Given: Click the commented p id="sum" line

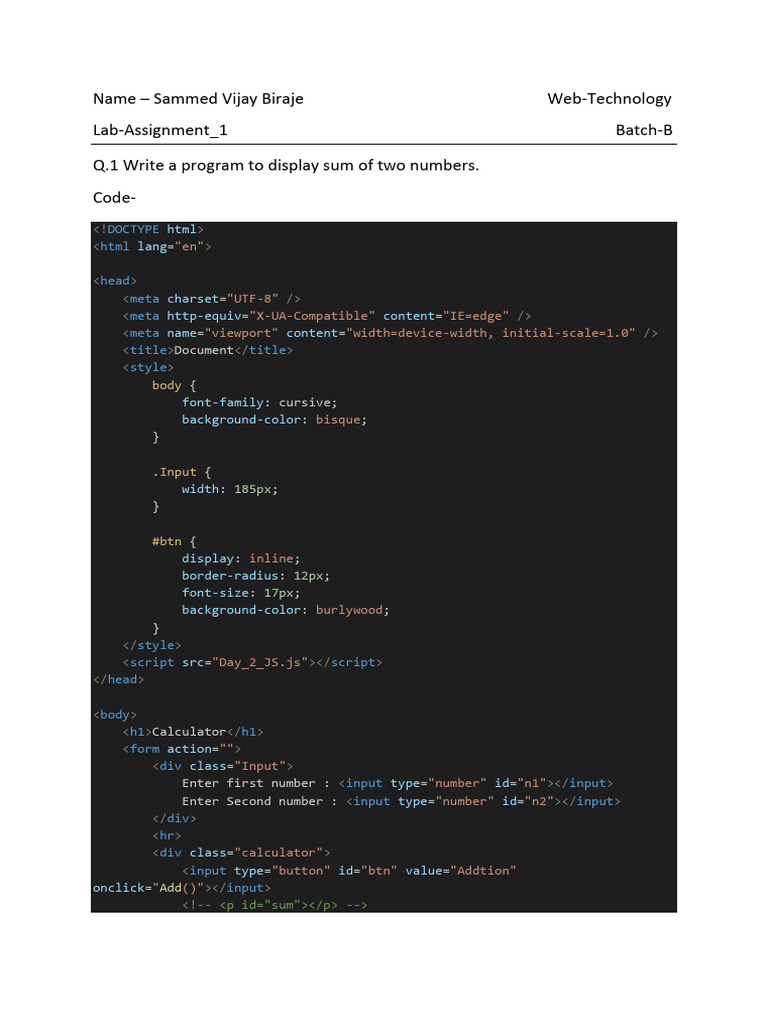Looking at the screenshot, I should pyautogui.click(x=274, y=904).
